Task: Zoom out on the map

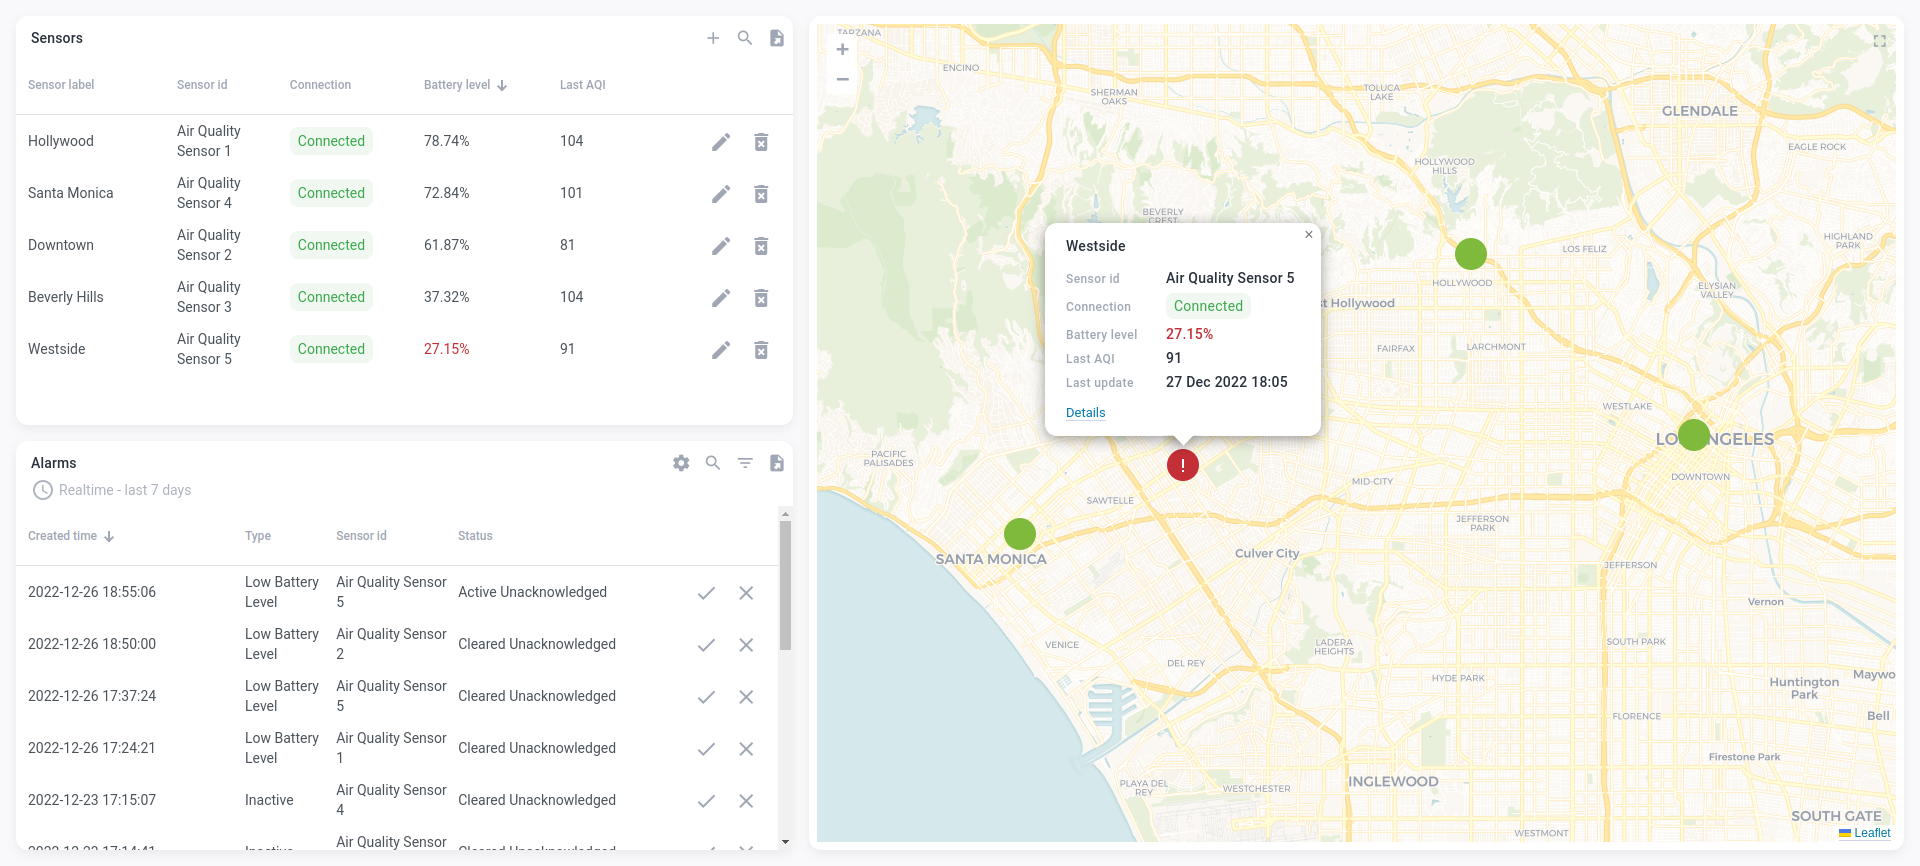Action: [843, 79]
